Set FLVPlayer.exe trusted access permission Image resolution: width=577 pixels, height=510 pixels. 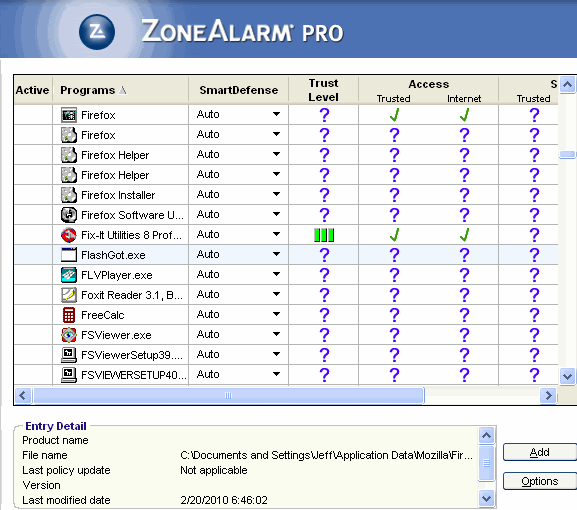tap(394, 275)
